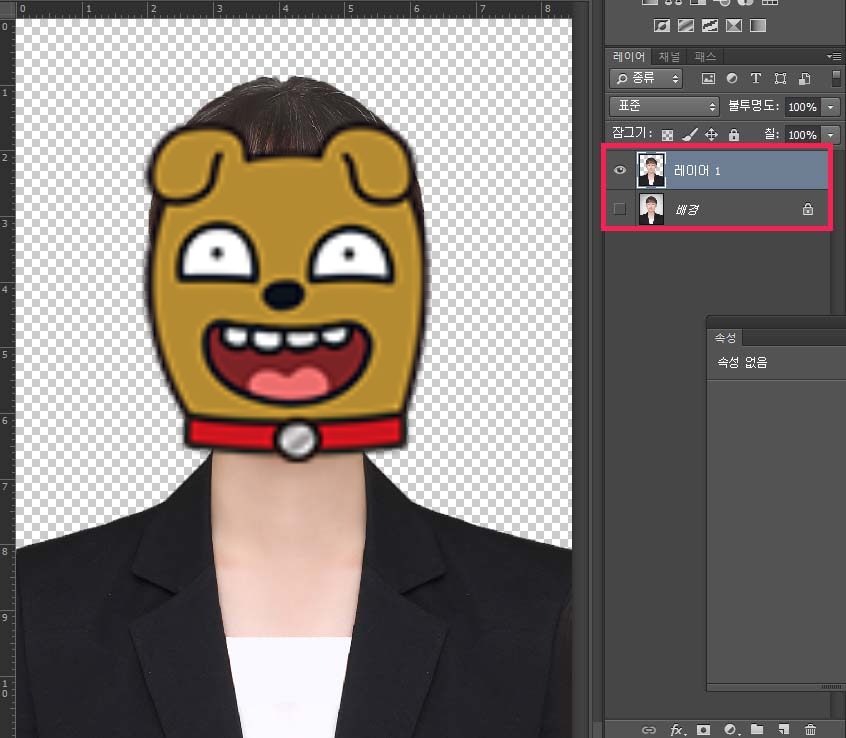Viewport: 846px width, 738px height.
Task: Delete layer with trash icon
Action: pos(810,730)
